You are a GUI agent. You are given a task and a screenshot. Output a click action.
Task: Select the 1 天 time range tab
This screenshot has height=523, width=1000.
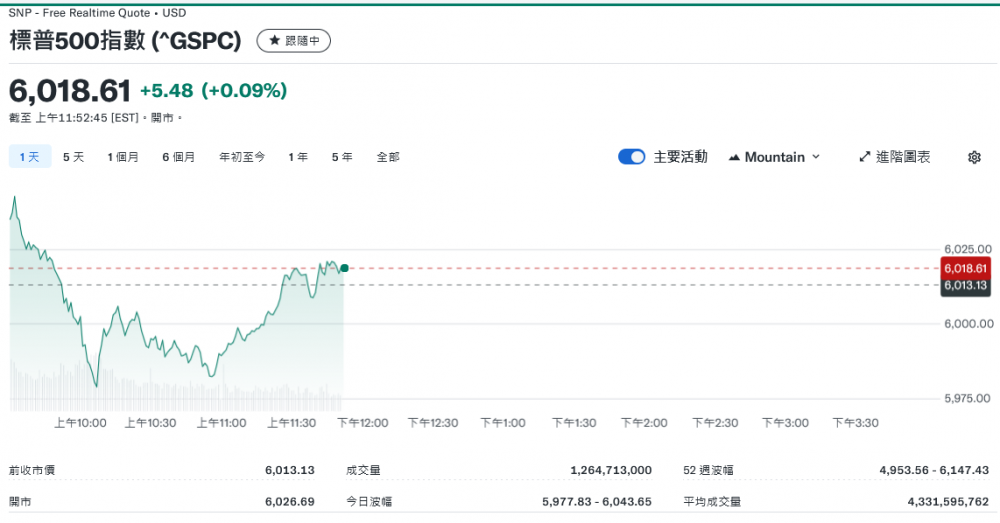tap(29, 157)
